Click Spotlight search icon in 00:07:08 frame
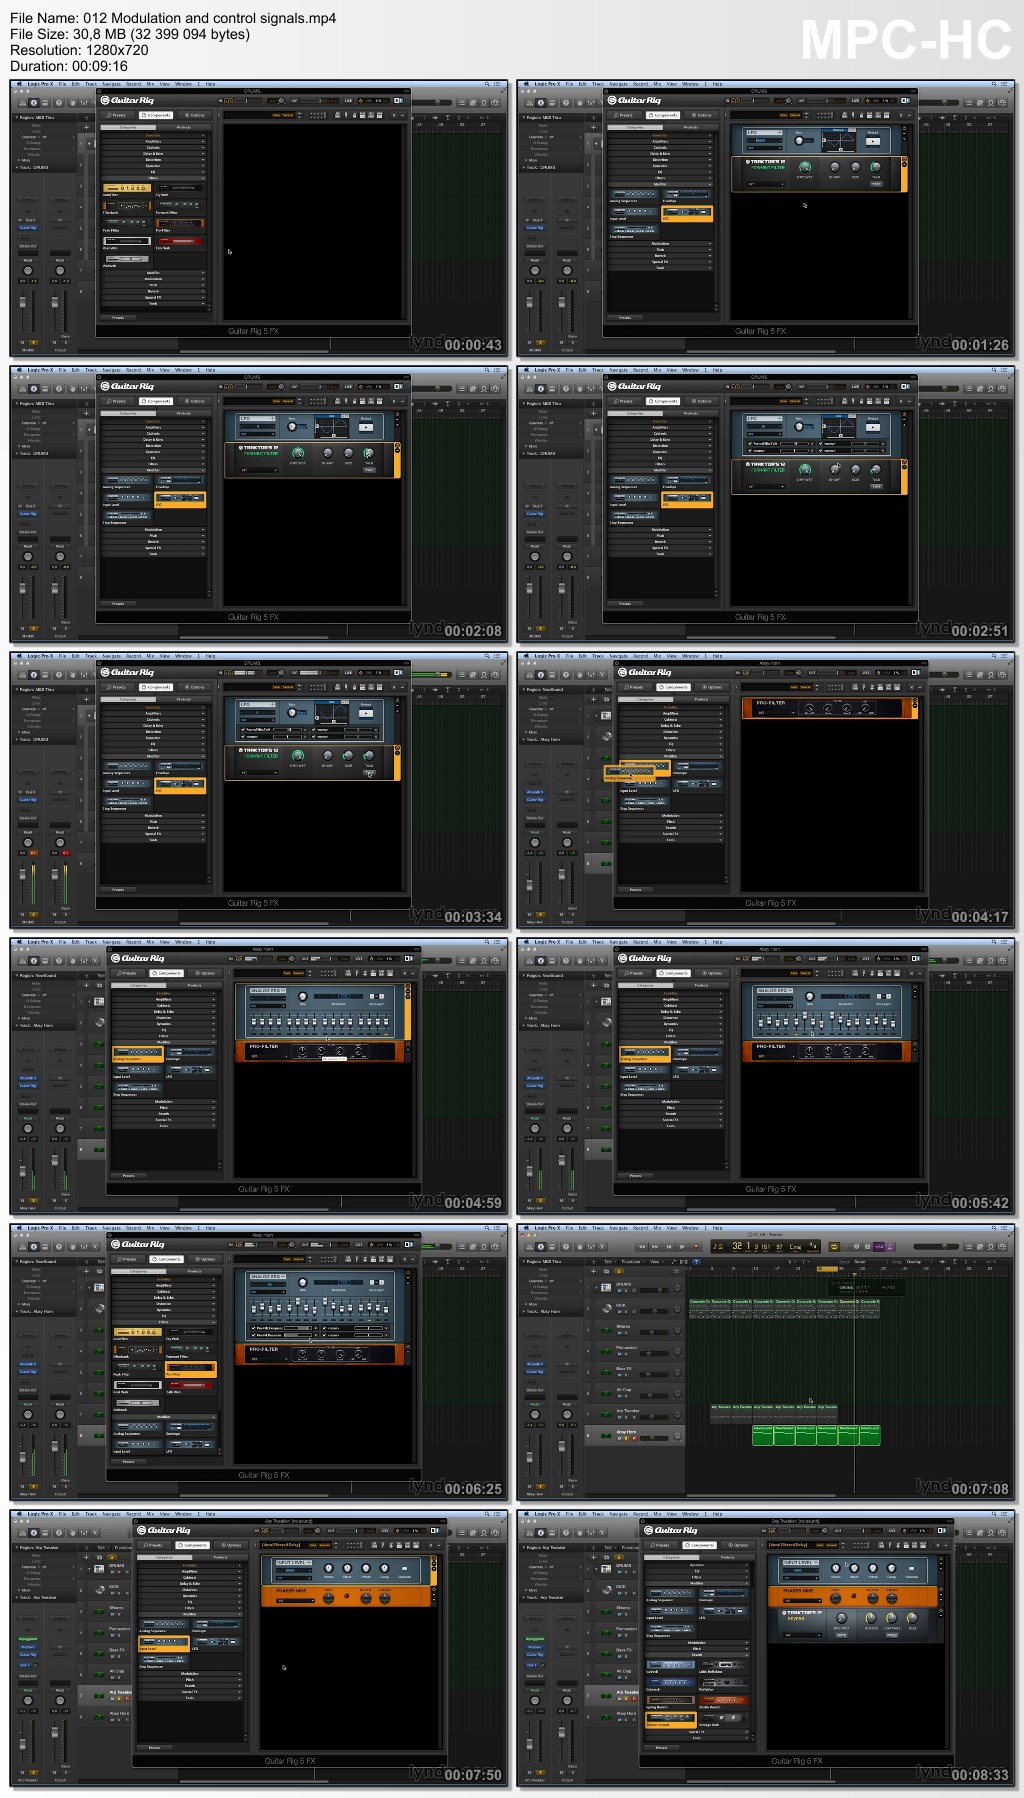This screenshot has width=1024, height=1798. 995,1228
